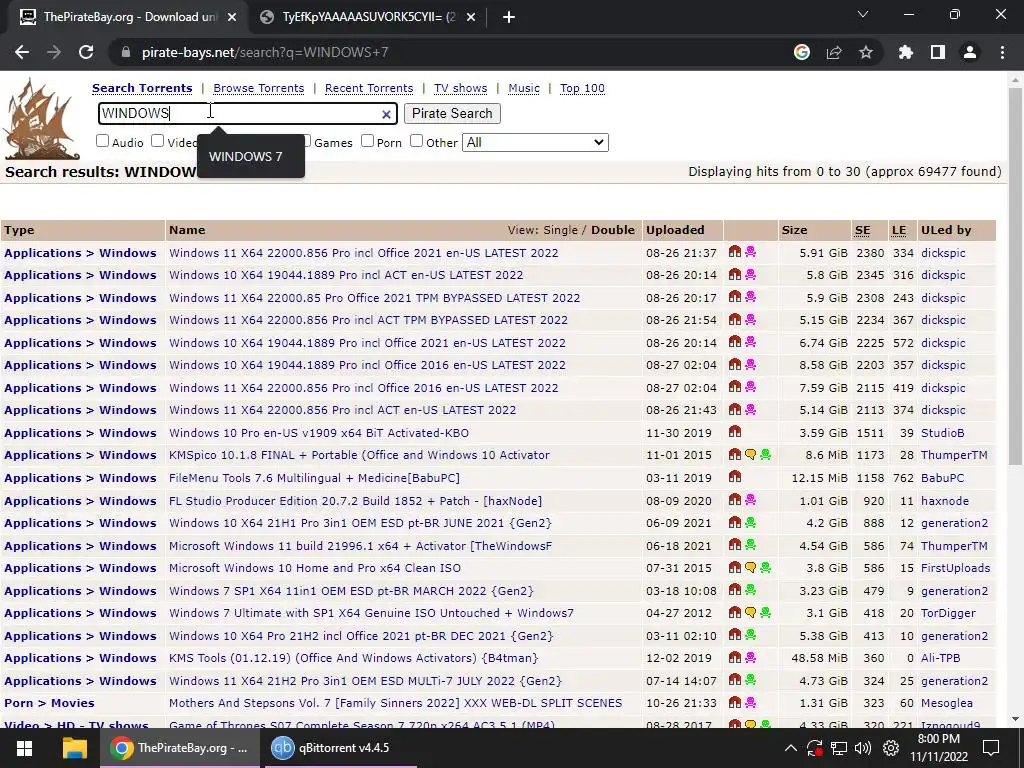Click the Pirate Search button
The height and width of the screenshot is (768, 1024).
(452, 114)
